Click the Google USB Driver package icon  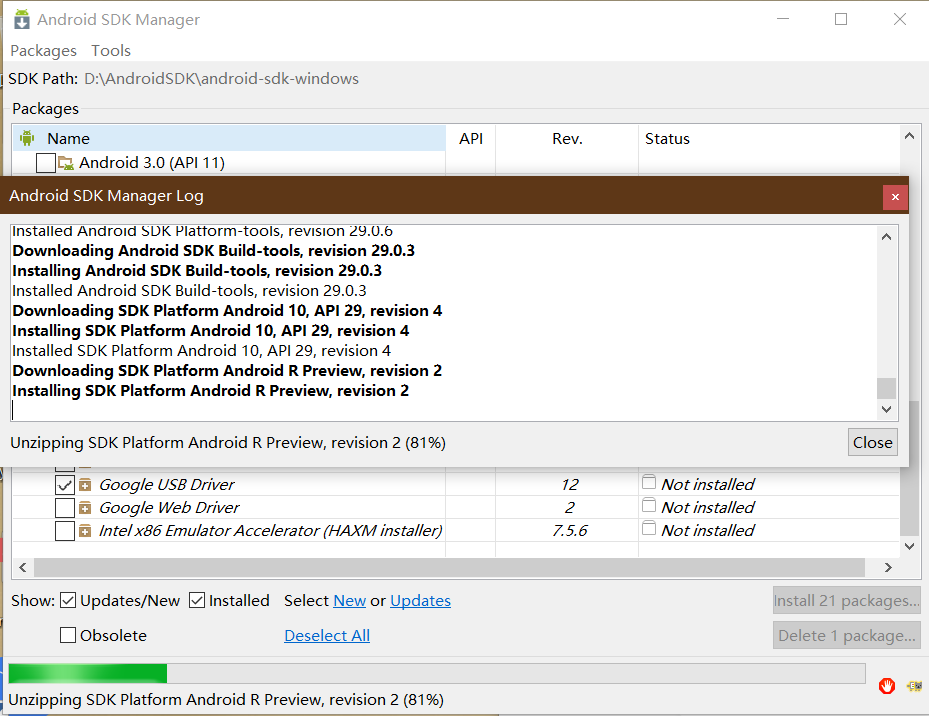click(x=85, y=485)
